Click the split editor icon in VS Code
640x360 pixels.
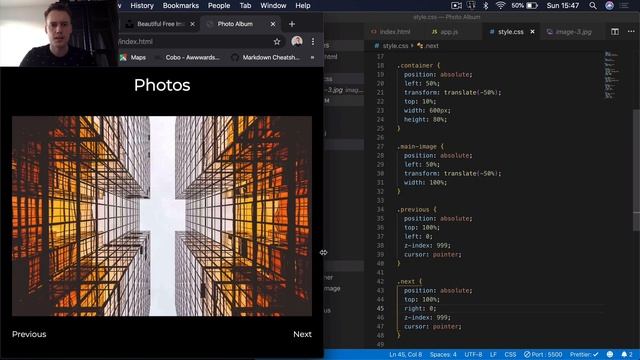point(615,31)
